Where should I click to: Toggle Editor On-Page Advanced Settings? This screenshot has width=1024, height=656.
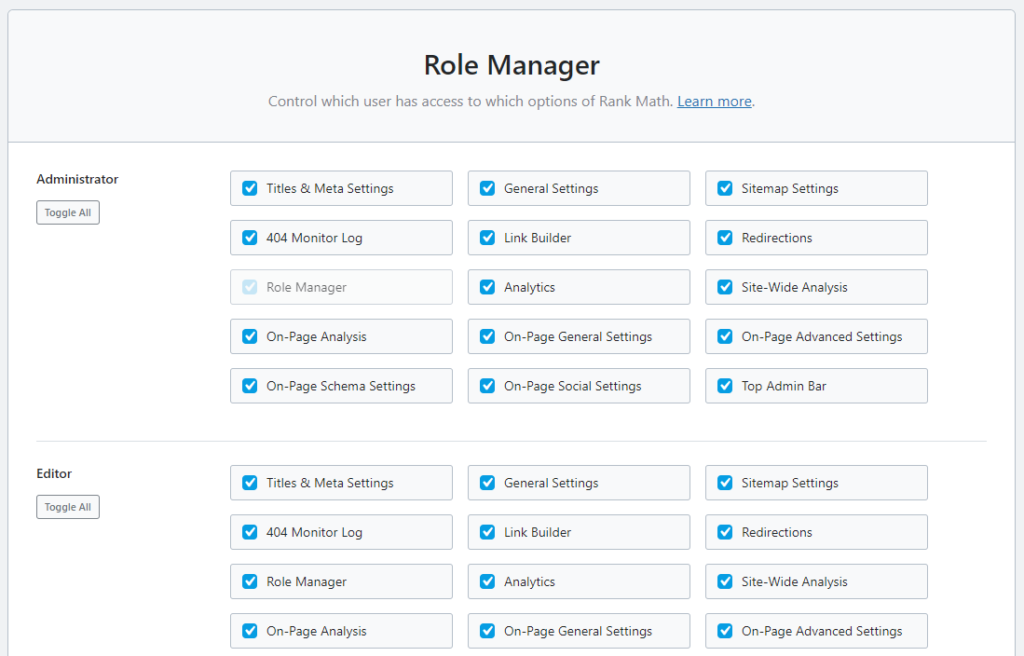725,631
